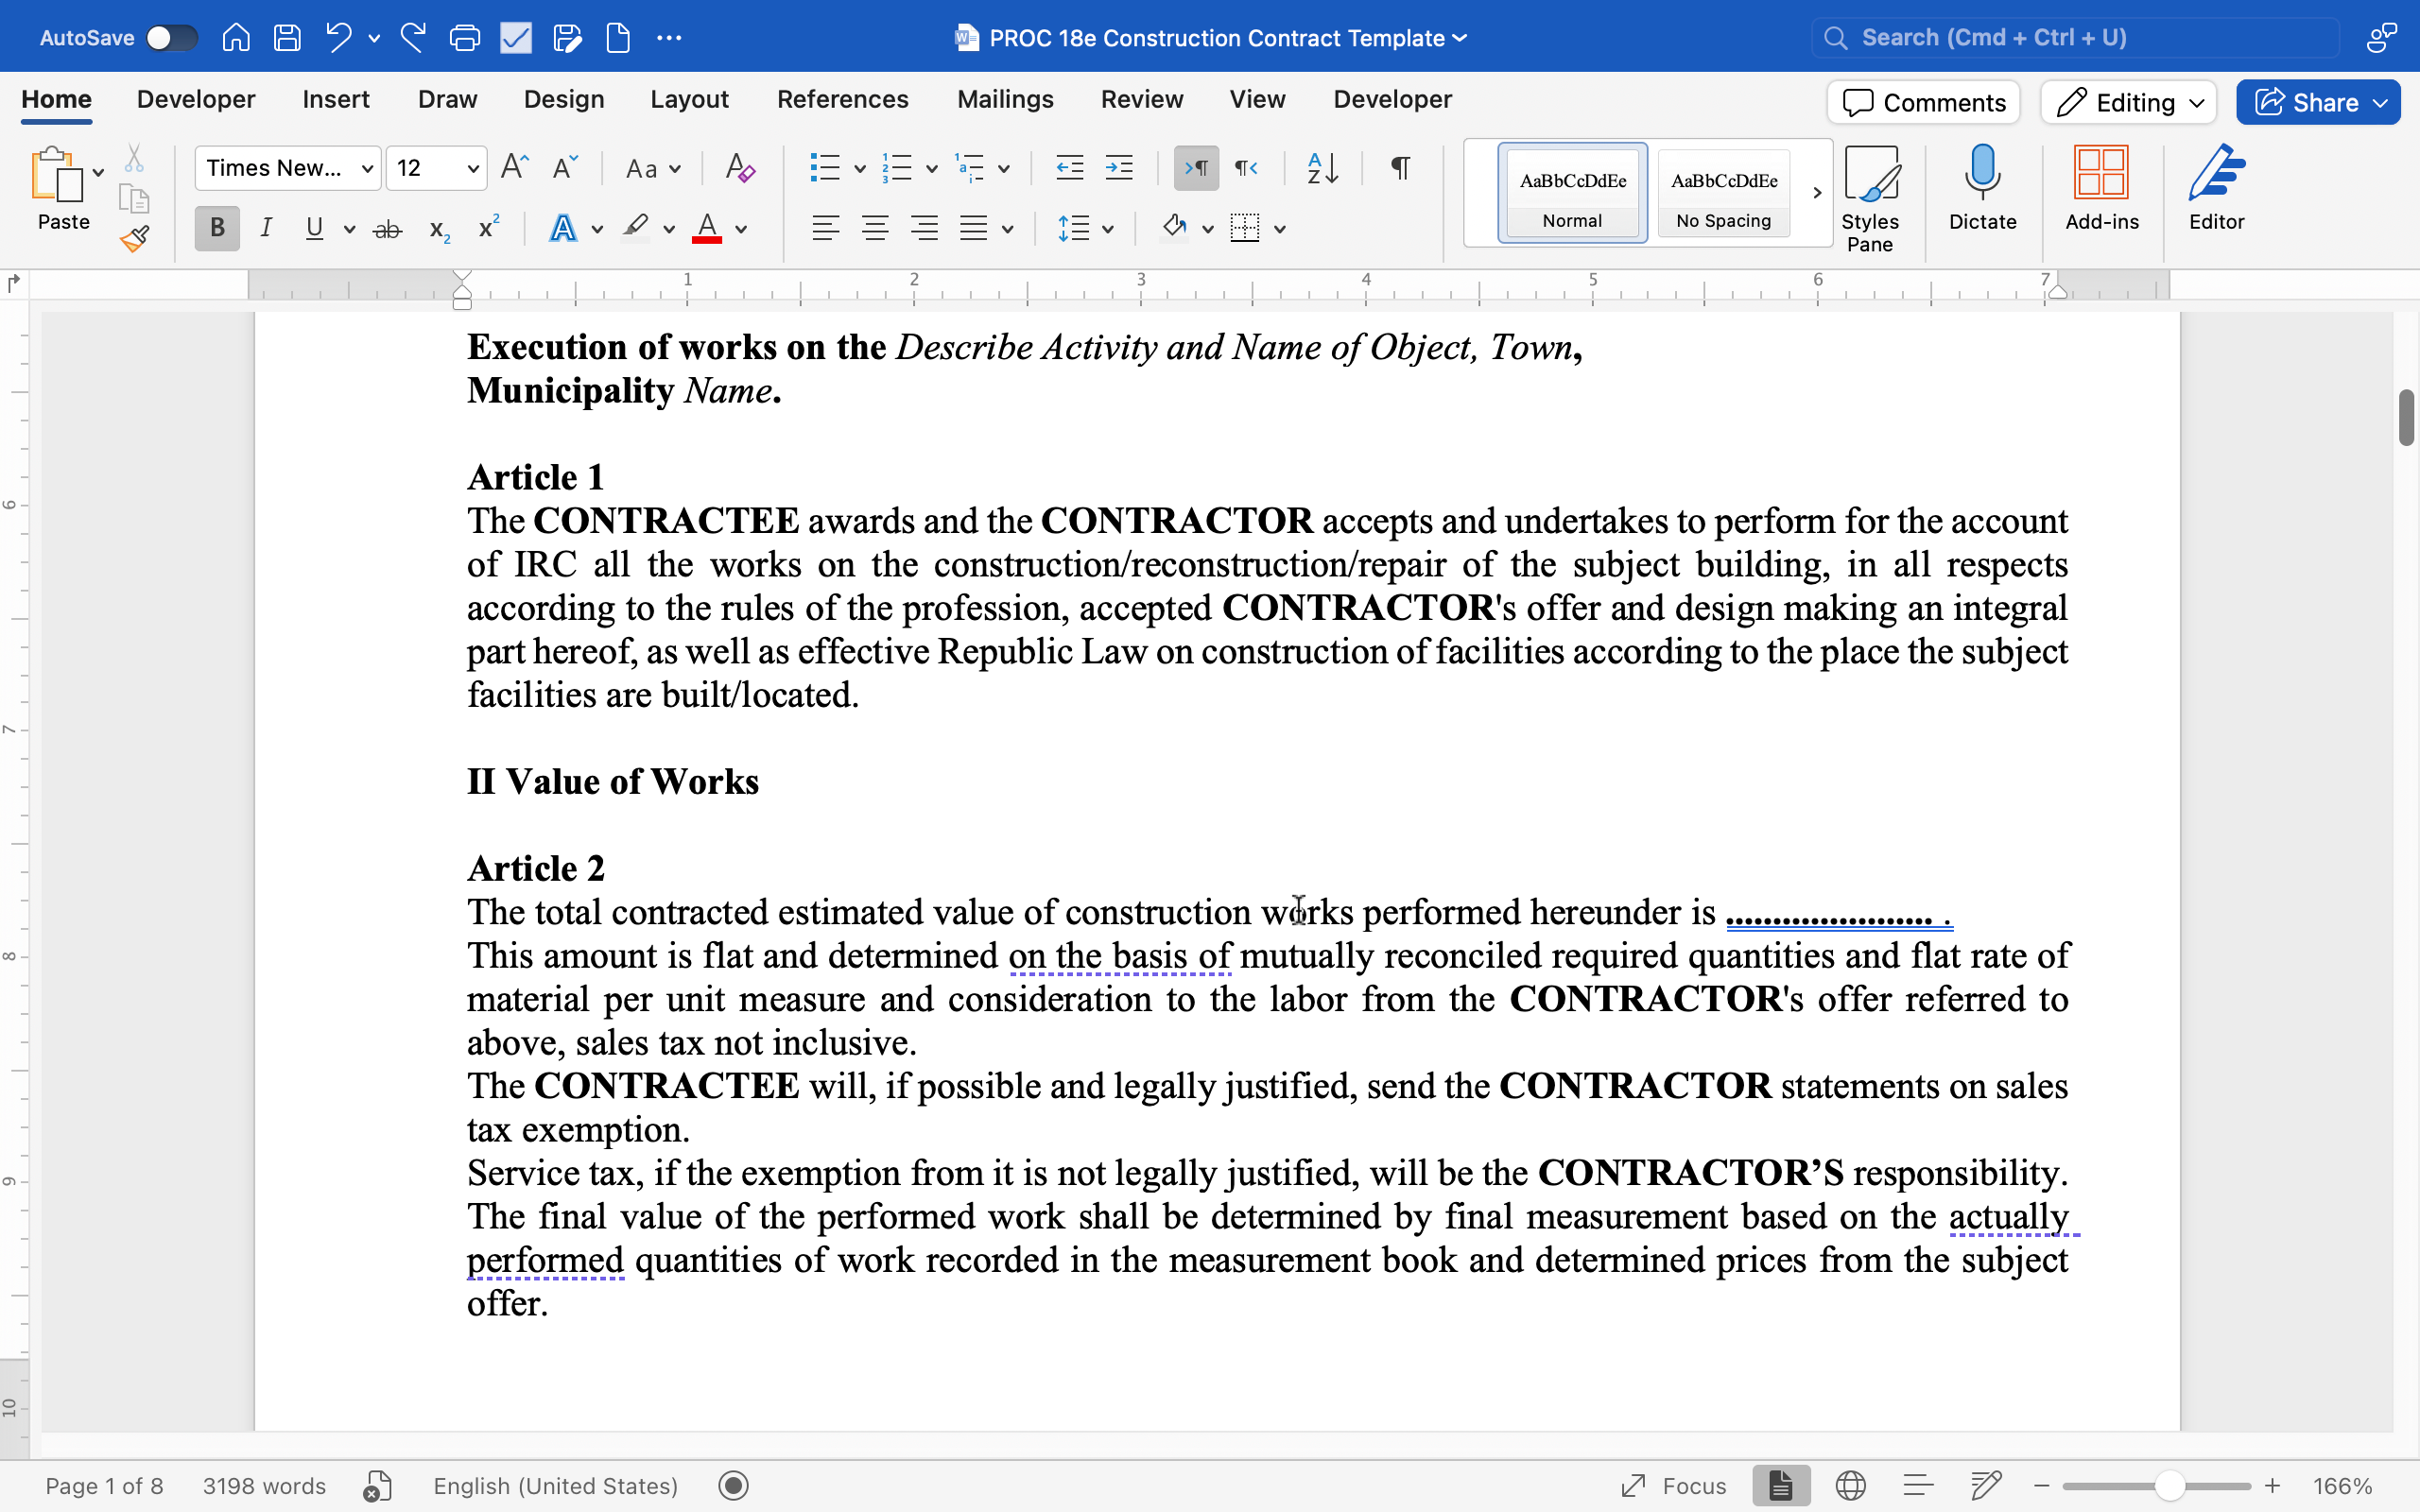Viewport: 2420px width, 1512px height.
Task: Open the font name dropdown
Action: [287, 168]
